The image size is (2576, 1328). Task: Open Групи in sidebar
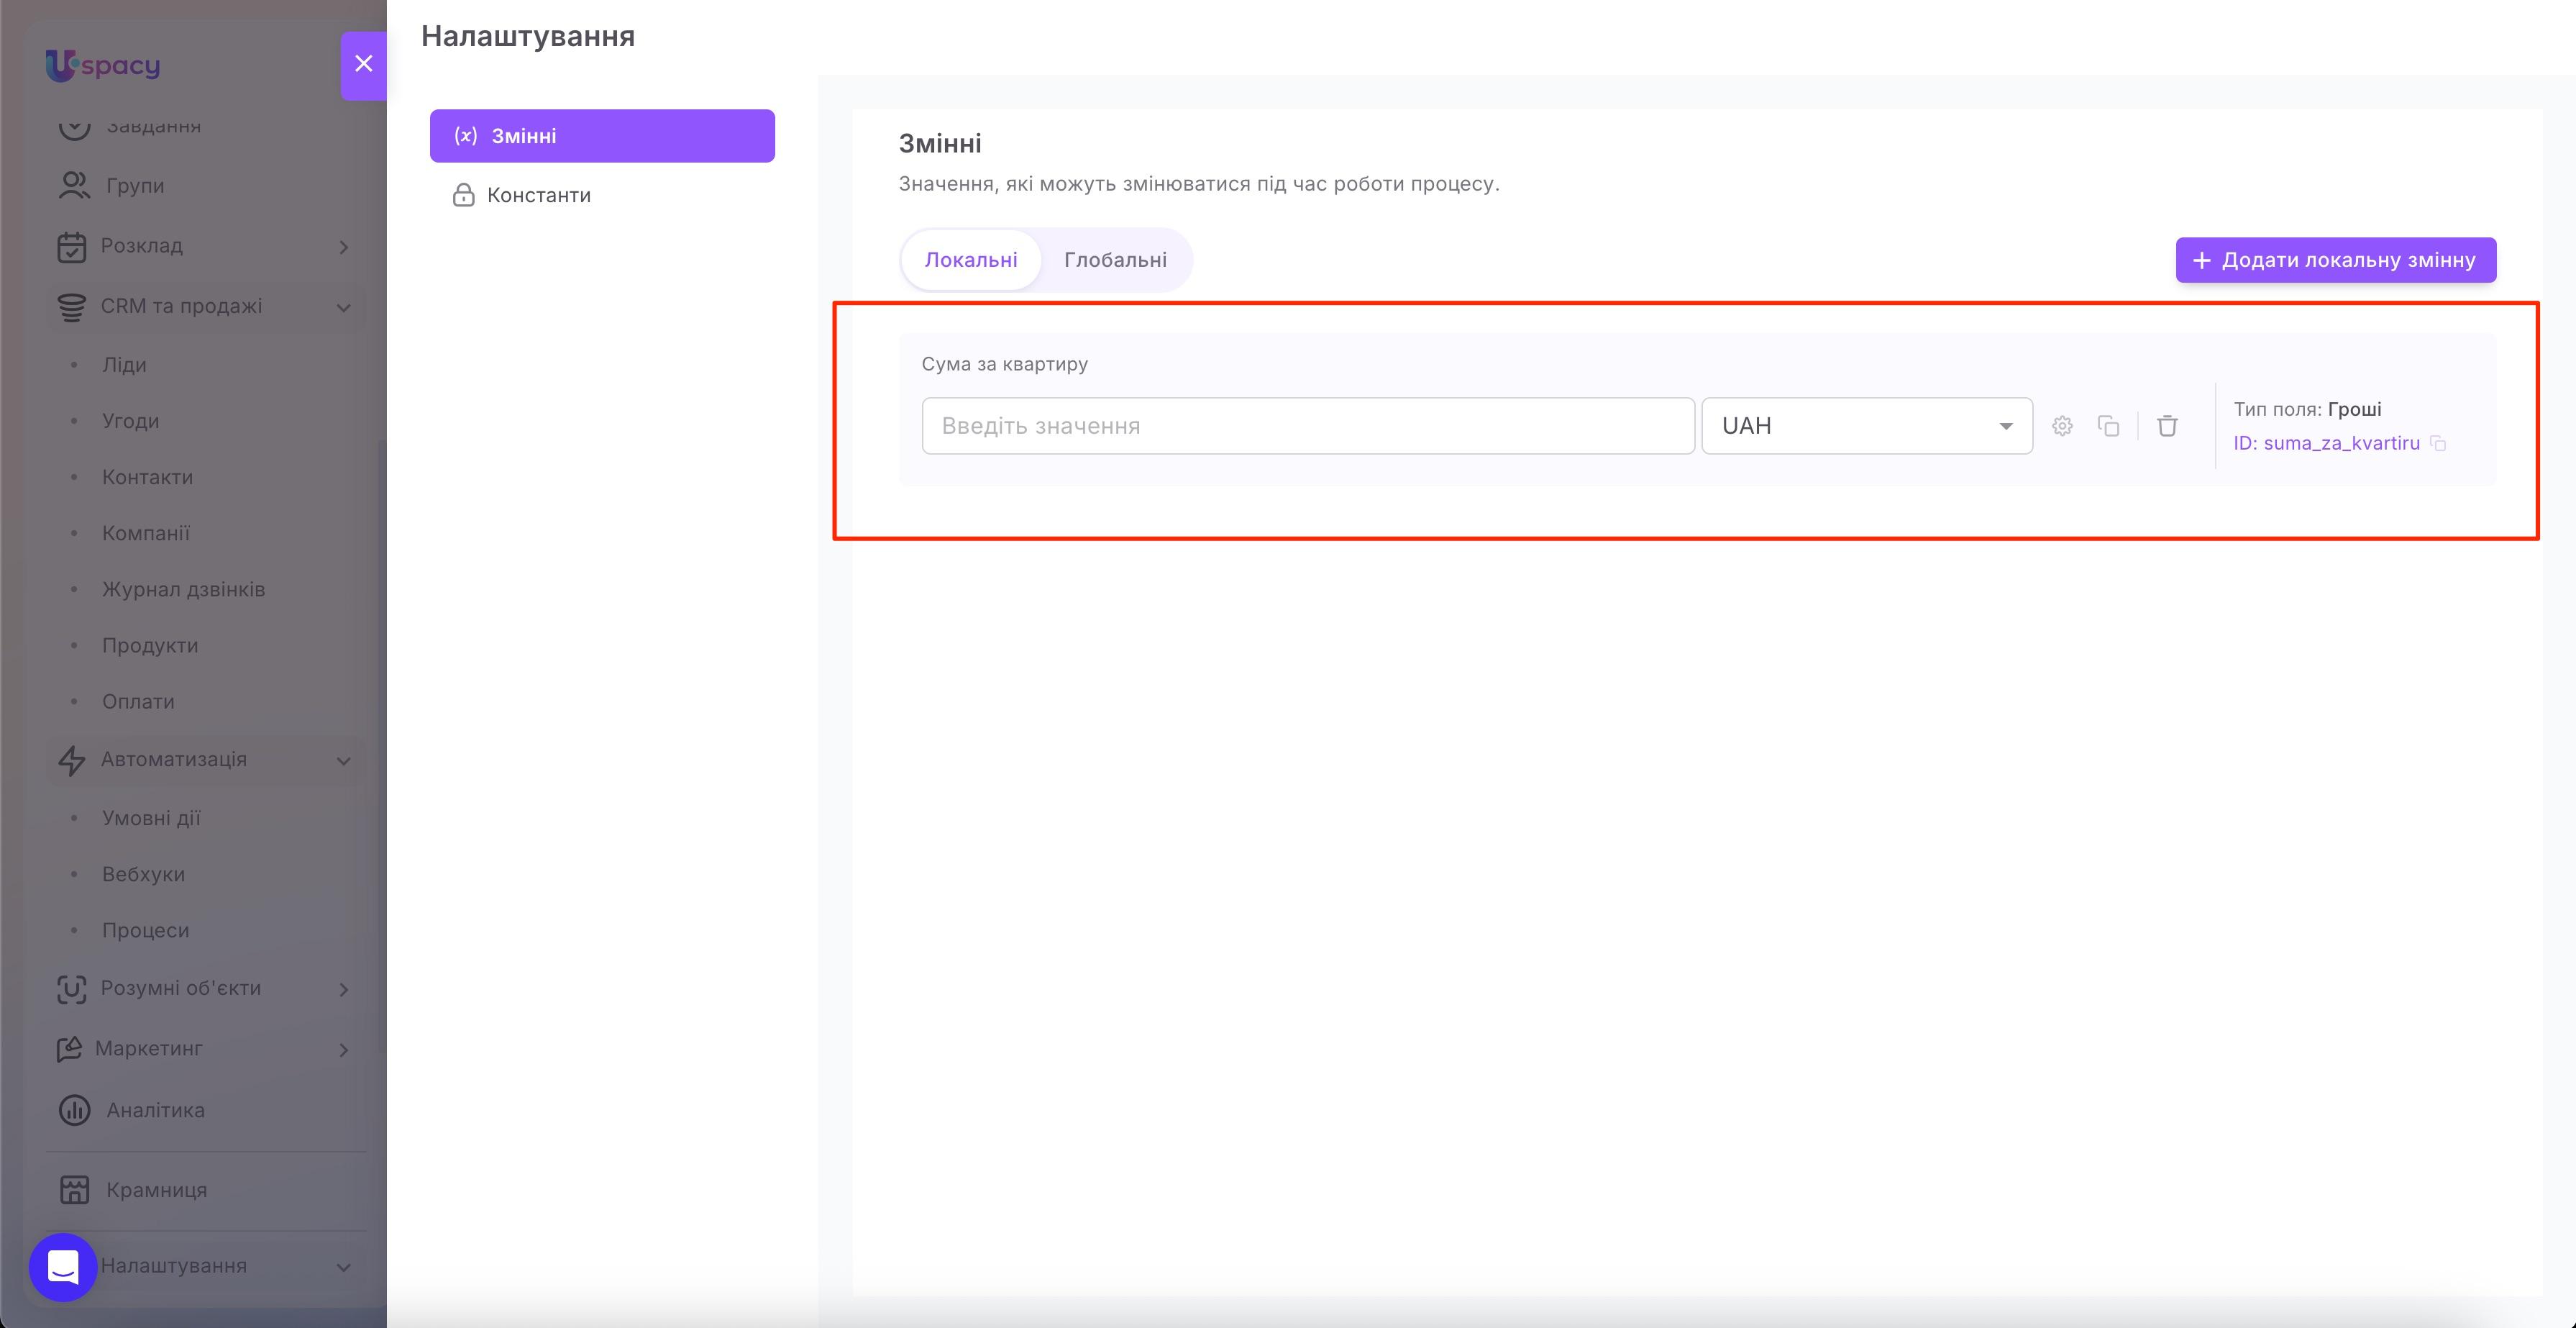click(135, 186)
